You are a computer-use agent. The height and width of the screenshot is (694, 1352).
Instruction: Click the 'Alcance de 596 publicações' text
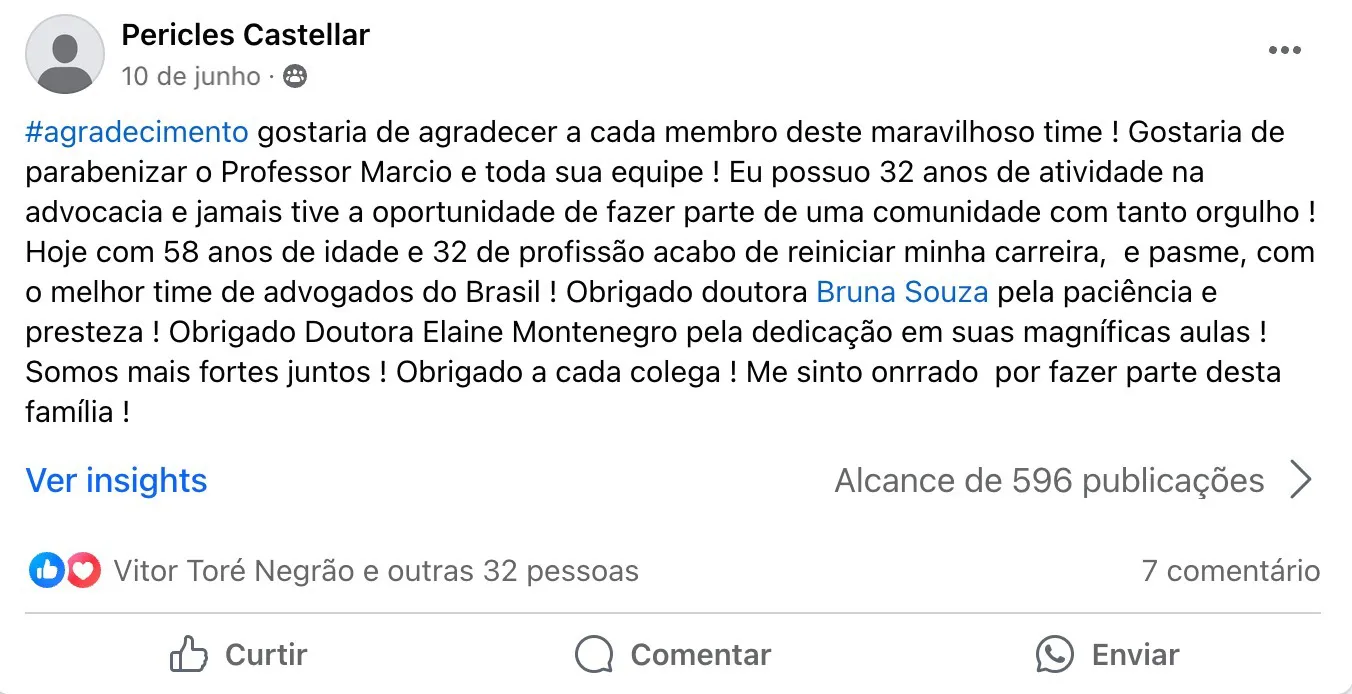(x=1049, y=480)
